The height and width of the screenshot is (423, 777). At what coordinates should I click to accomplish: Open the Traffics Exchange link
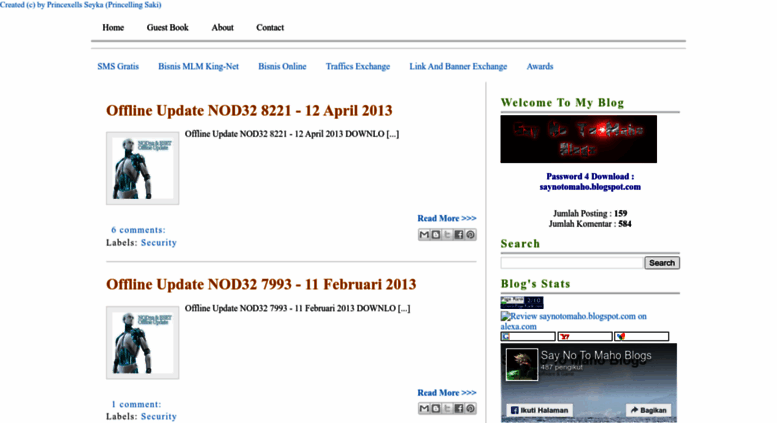pyautogui.click(x=358, y=66)
